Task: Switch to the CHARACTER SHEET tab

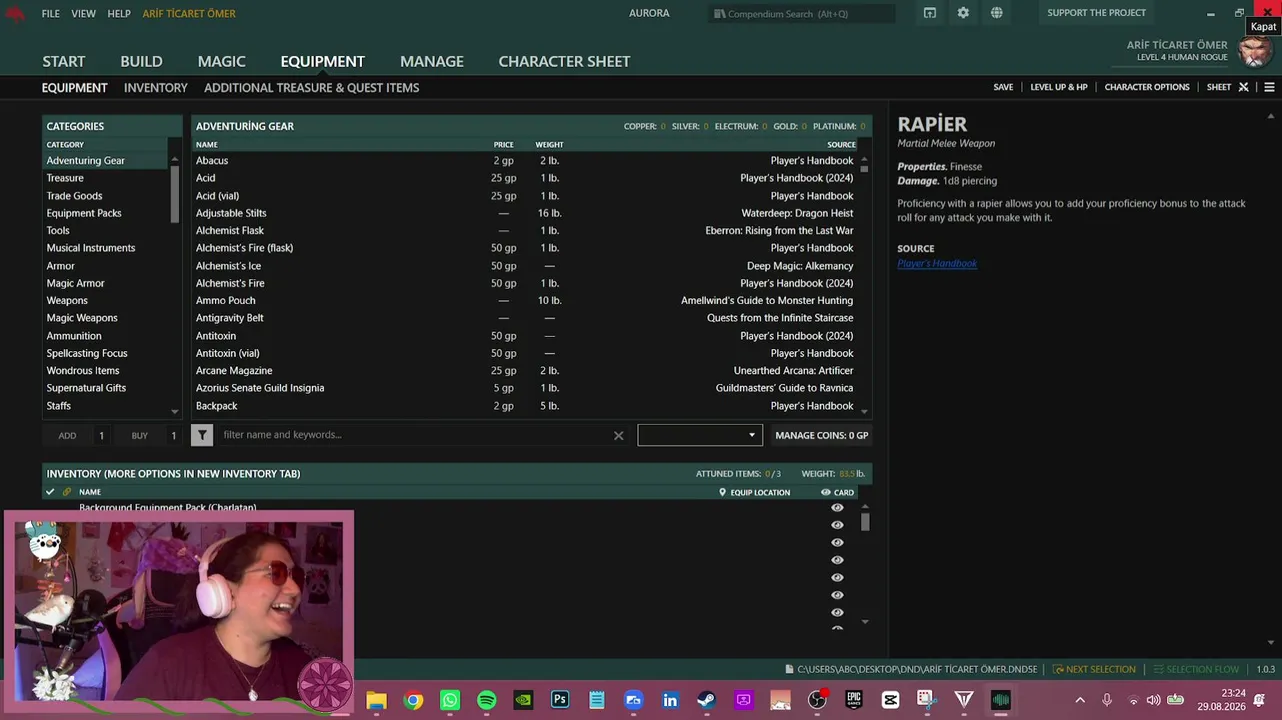Action: tap(564, 61)
